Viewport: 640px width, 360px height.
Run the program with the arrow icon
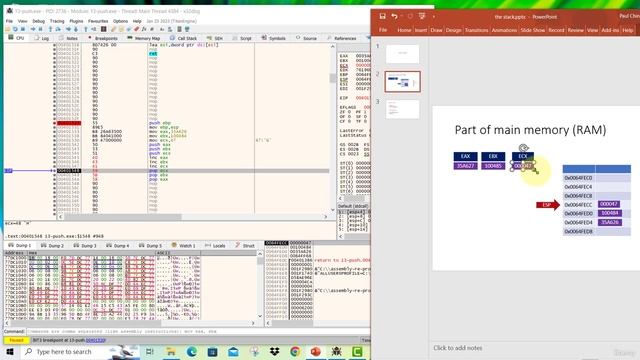pyautogui.click(x=33, y=29)
